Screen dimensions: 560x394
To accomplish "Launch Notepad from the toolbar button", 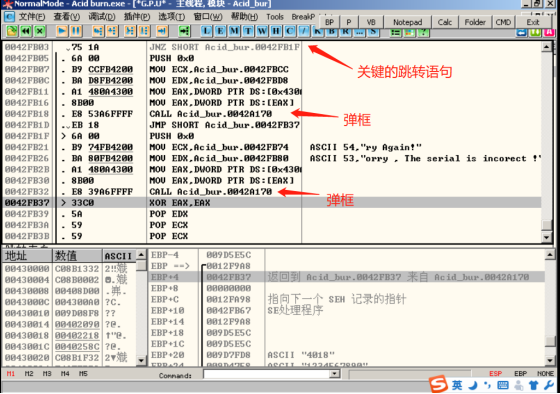I will click(408, 22).
